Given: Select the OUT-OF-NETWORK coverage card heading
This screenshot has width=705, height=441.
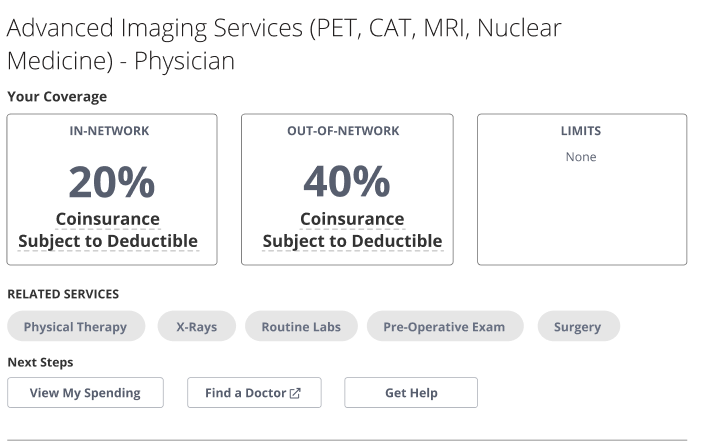Looking at the screenshot, I should pos(343,131).
